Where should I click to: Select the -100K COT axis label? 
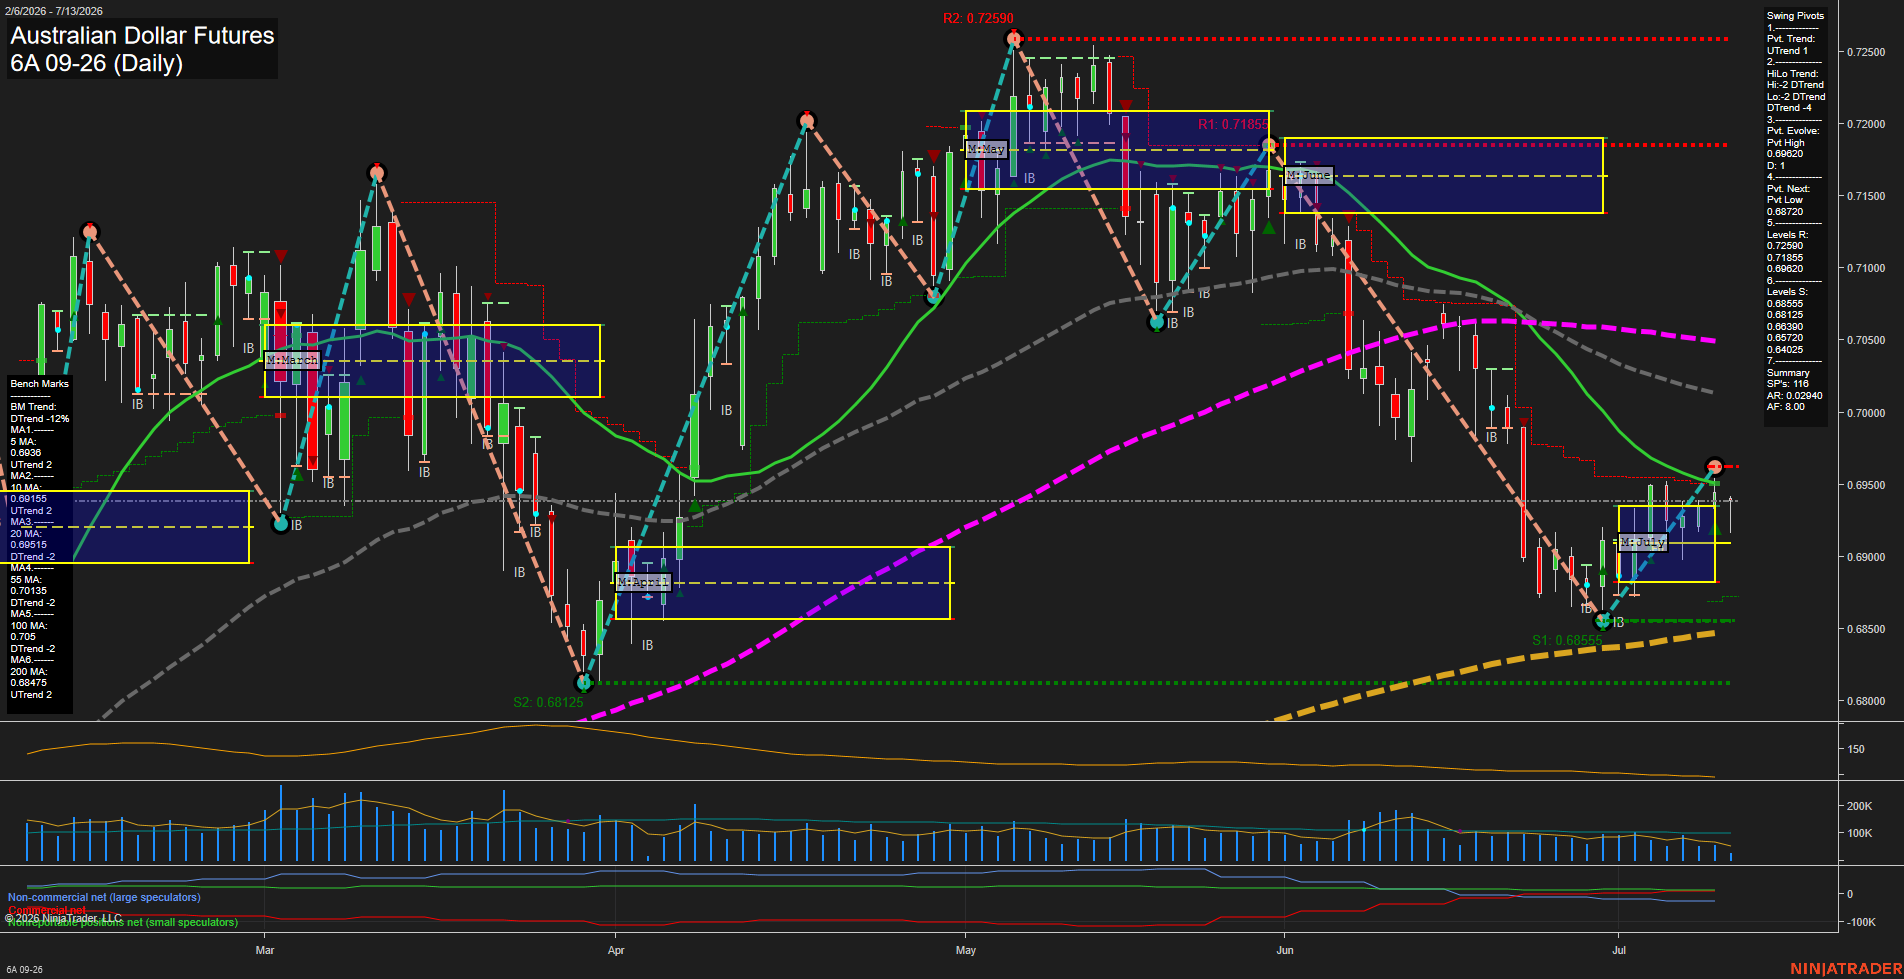pyautogui.click(x=1861, y=922)
